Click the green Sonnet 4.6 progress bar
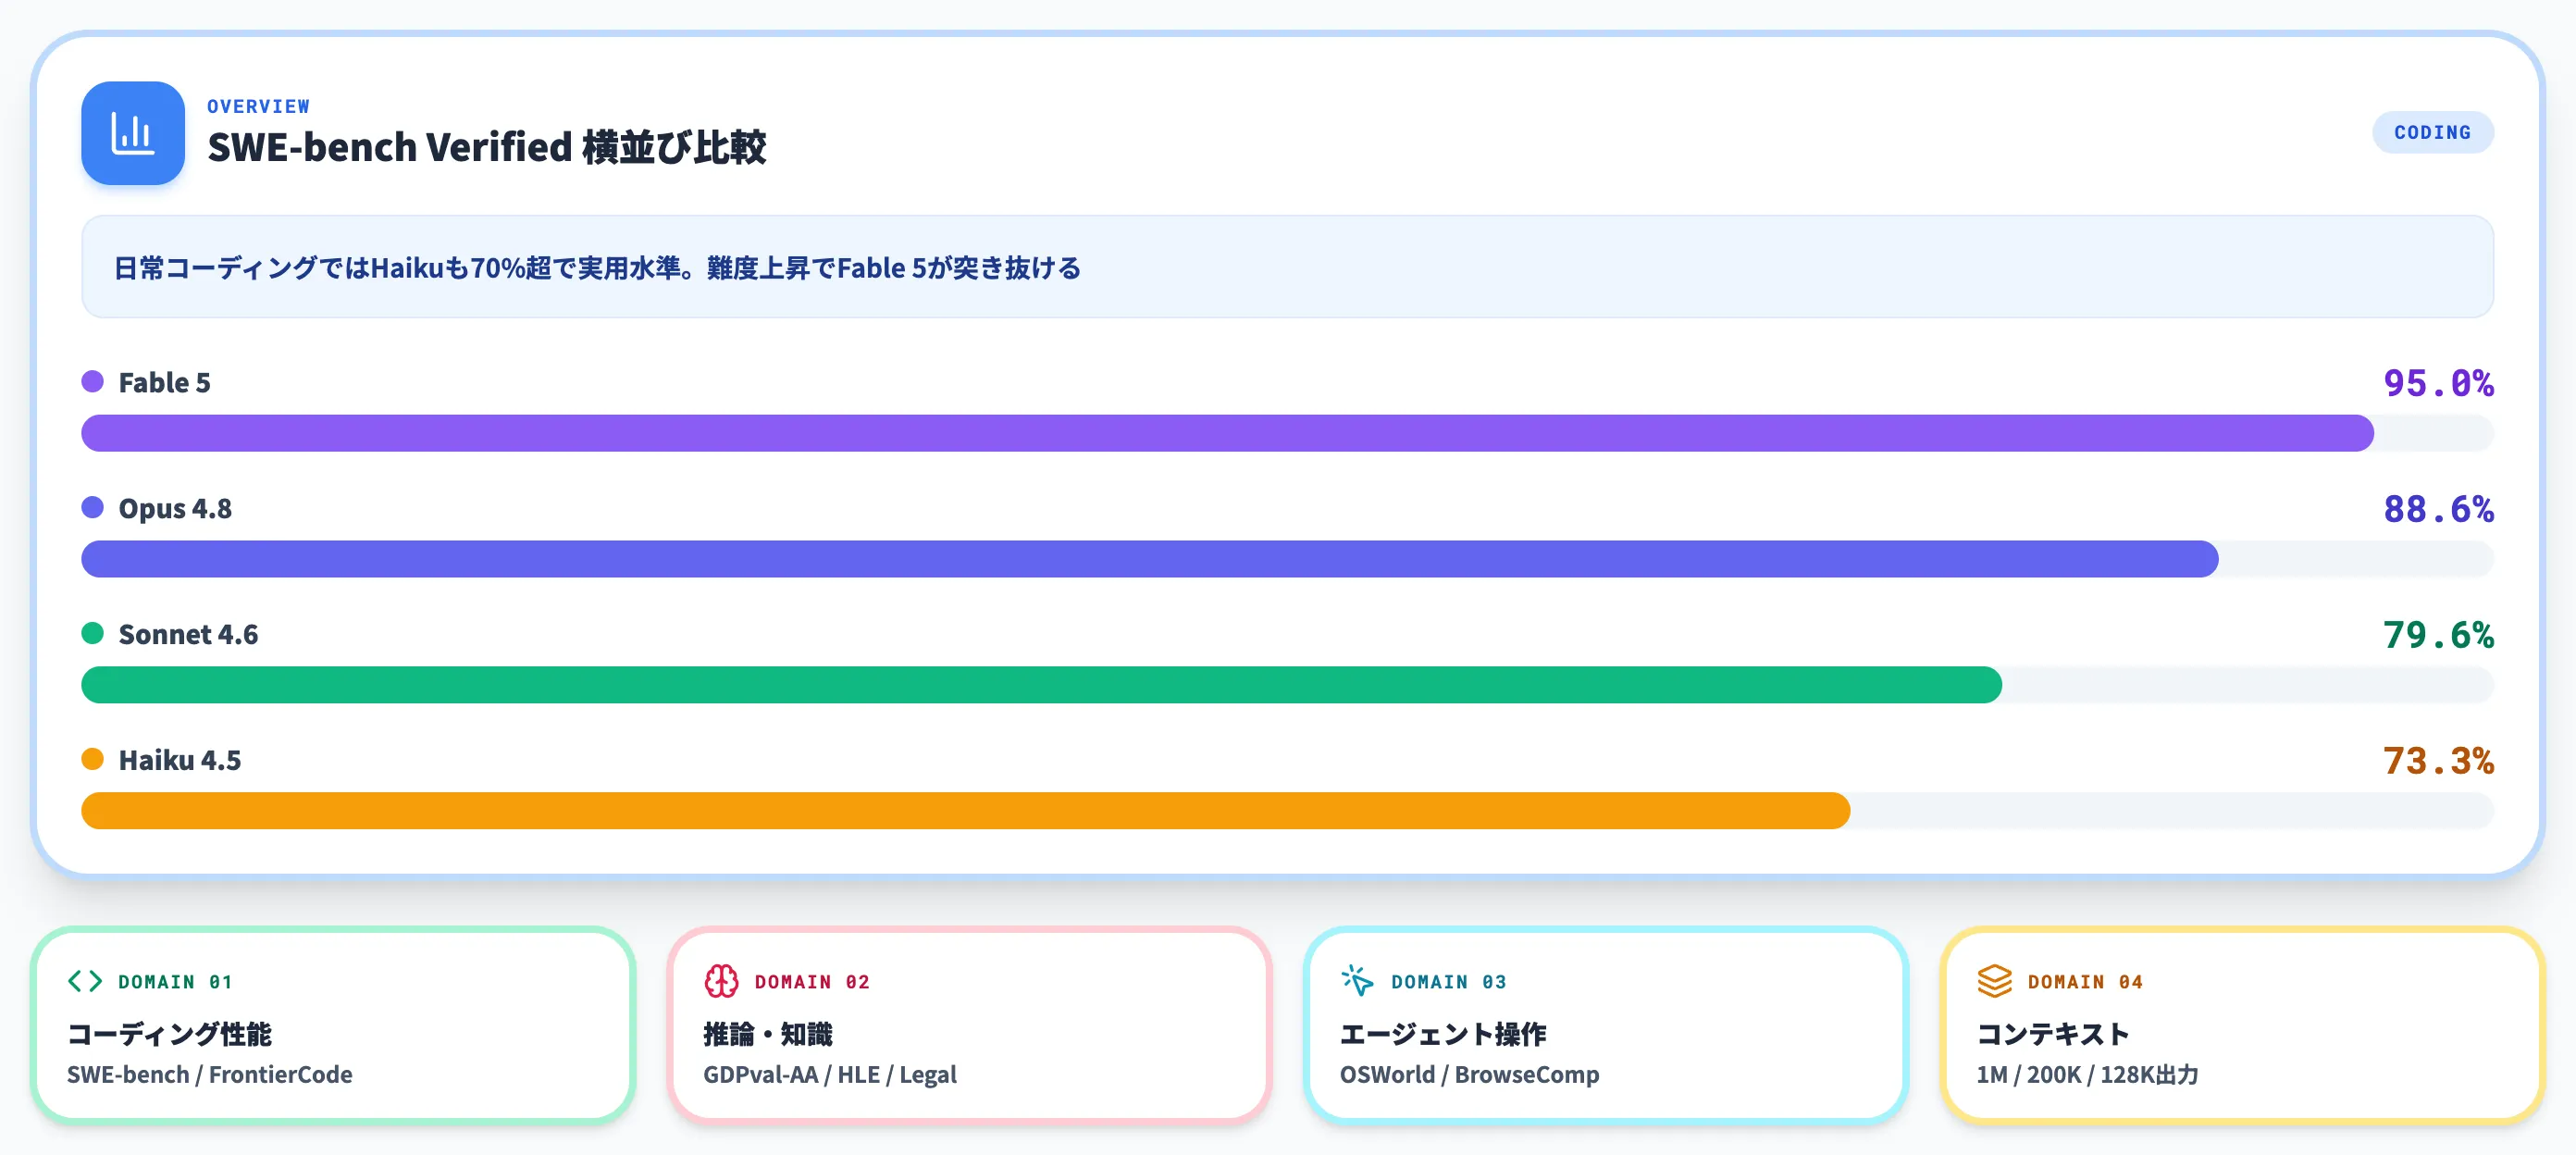Image resolution: width=2576 pixels, height=1155 pixels. tap(1041, 685)
